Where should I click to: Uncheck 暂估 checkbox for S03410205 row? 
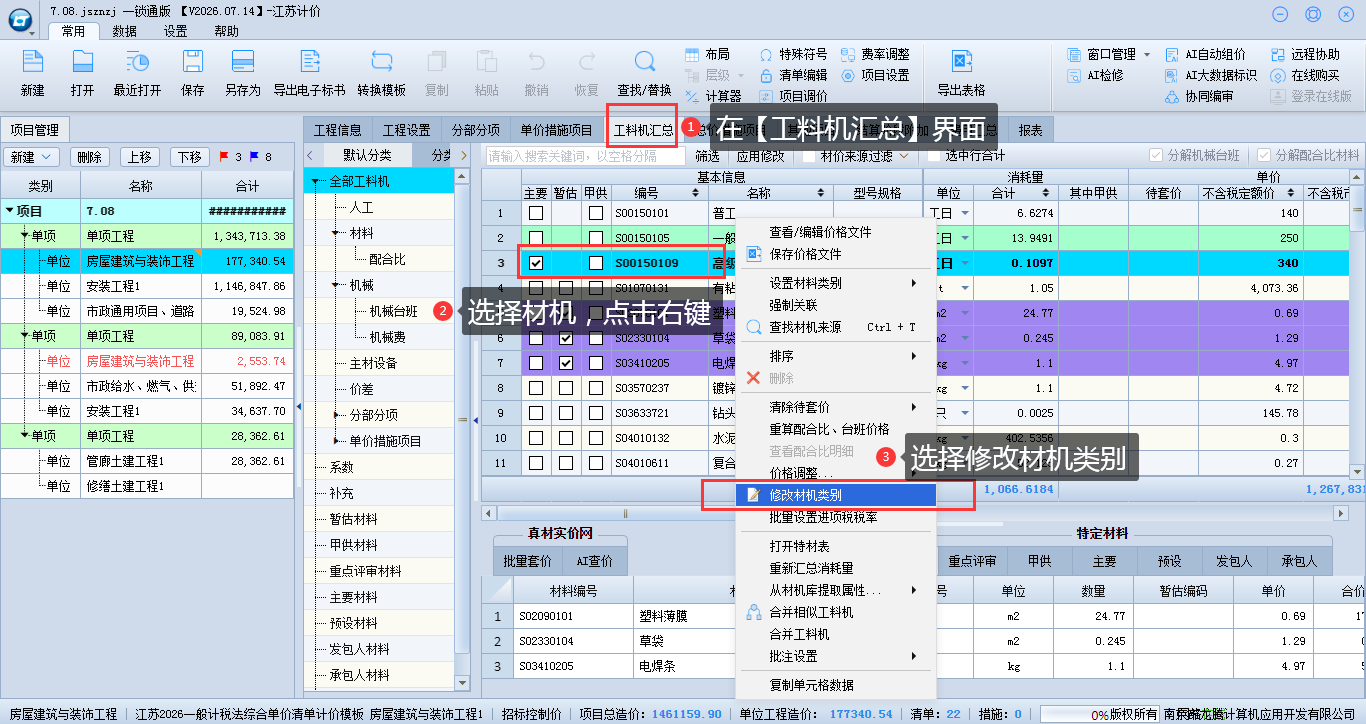[x=566, y=362]
